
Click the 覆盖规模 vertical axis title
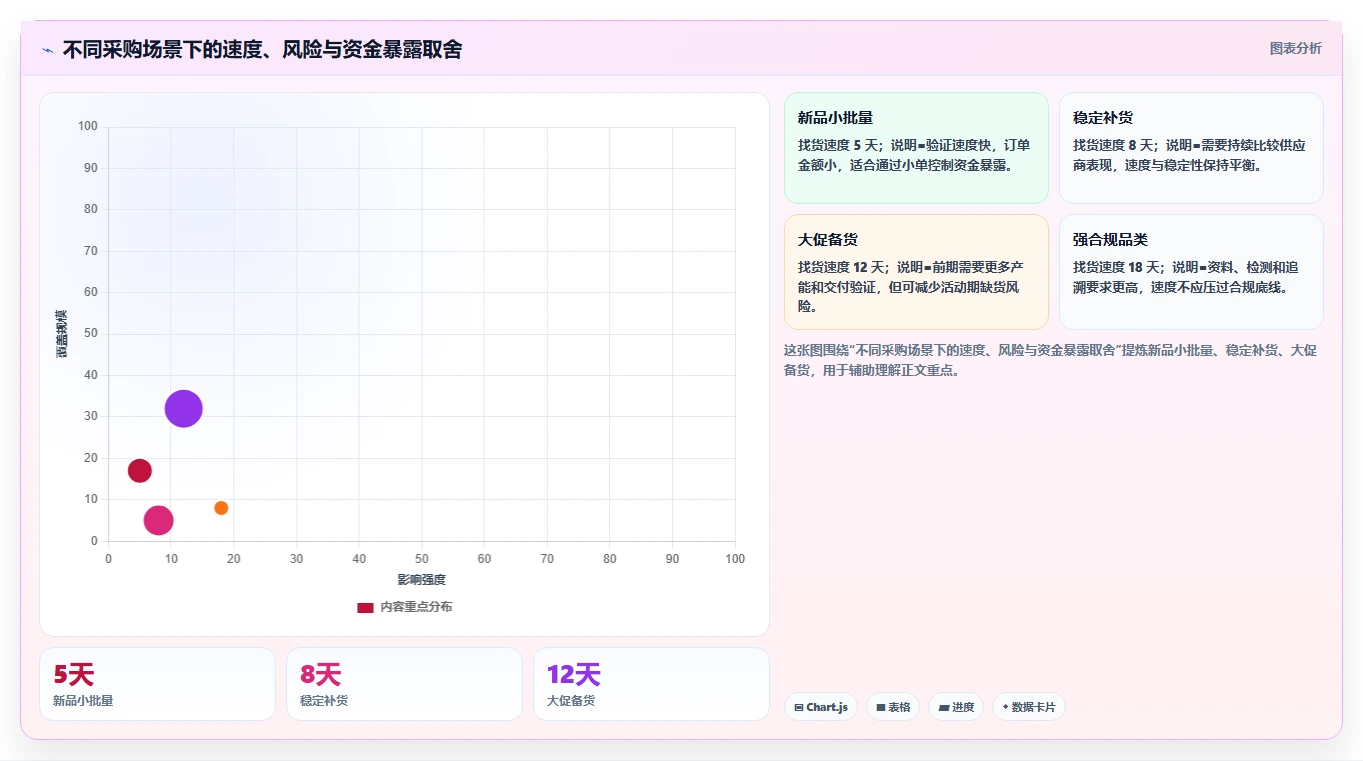[x=61, y=334]
